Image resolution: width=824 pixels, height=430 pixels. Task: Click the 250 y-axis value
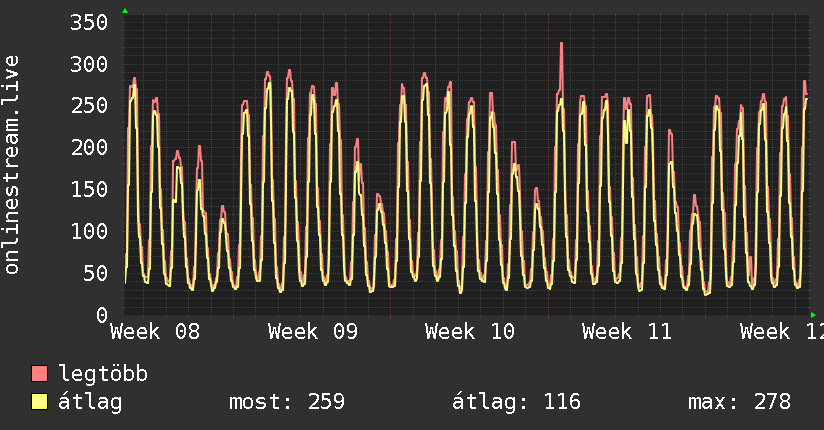(89, 105)
